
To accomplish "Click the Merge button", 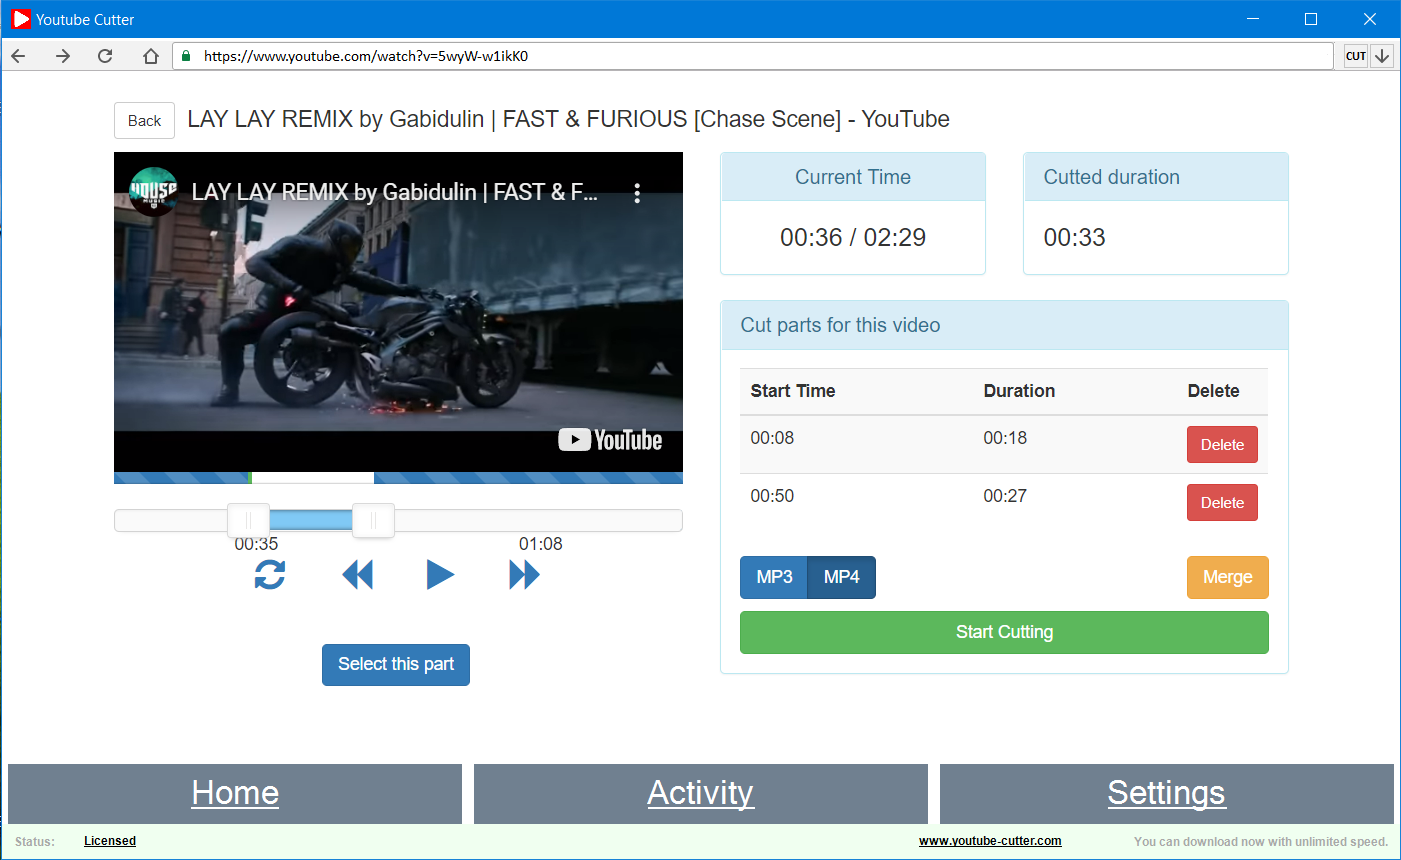I will point(1228,577).
